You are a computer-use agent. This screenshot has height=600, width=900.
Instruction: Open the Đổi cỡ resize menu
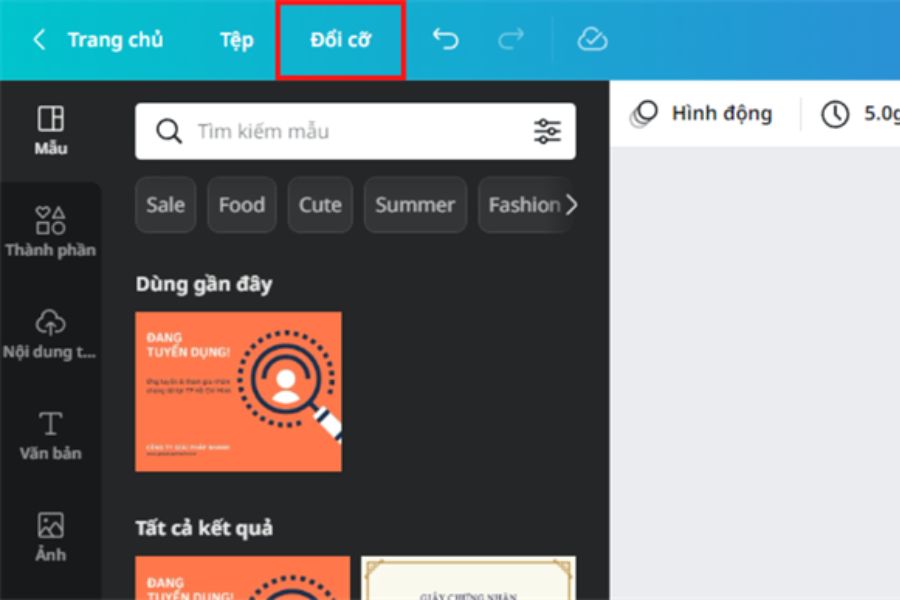click(x=340, y=40)
